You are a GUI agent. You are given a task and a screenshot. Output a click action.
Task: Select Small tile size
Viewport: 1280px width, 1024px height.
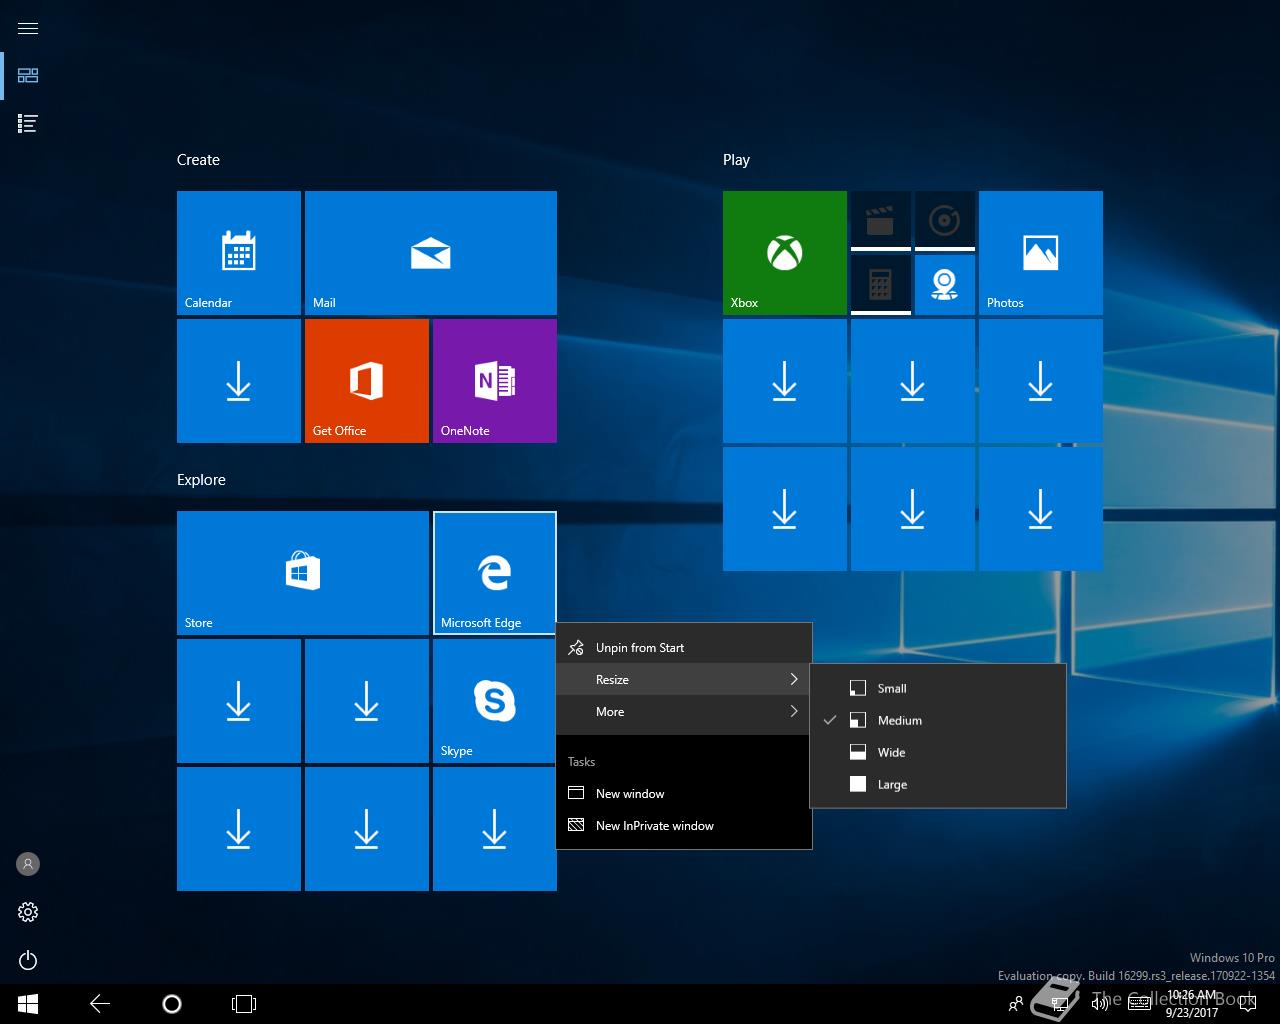coord(938,688)
